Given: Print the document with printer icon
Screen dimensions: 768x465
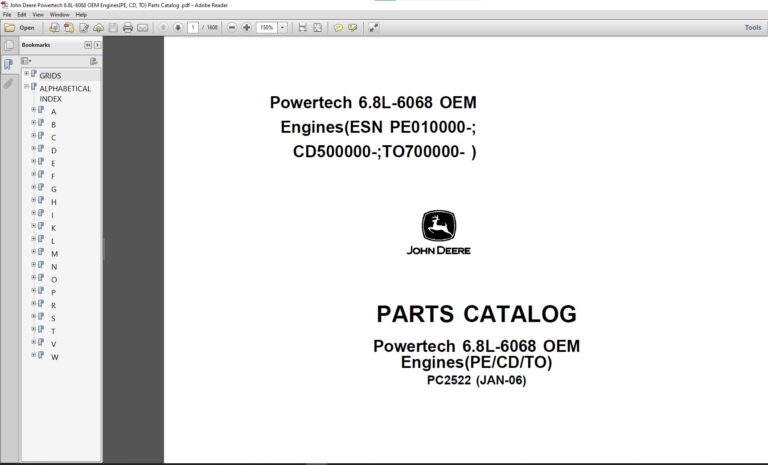Looking at the screenshot, I should pos(128,28).
